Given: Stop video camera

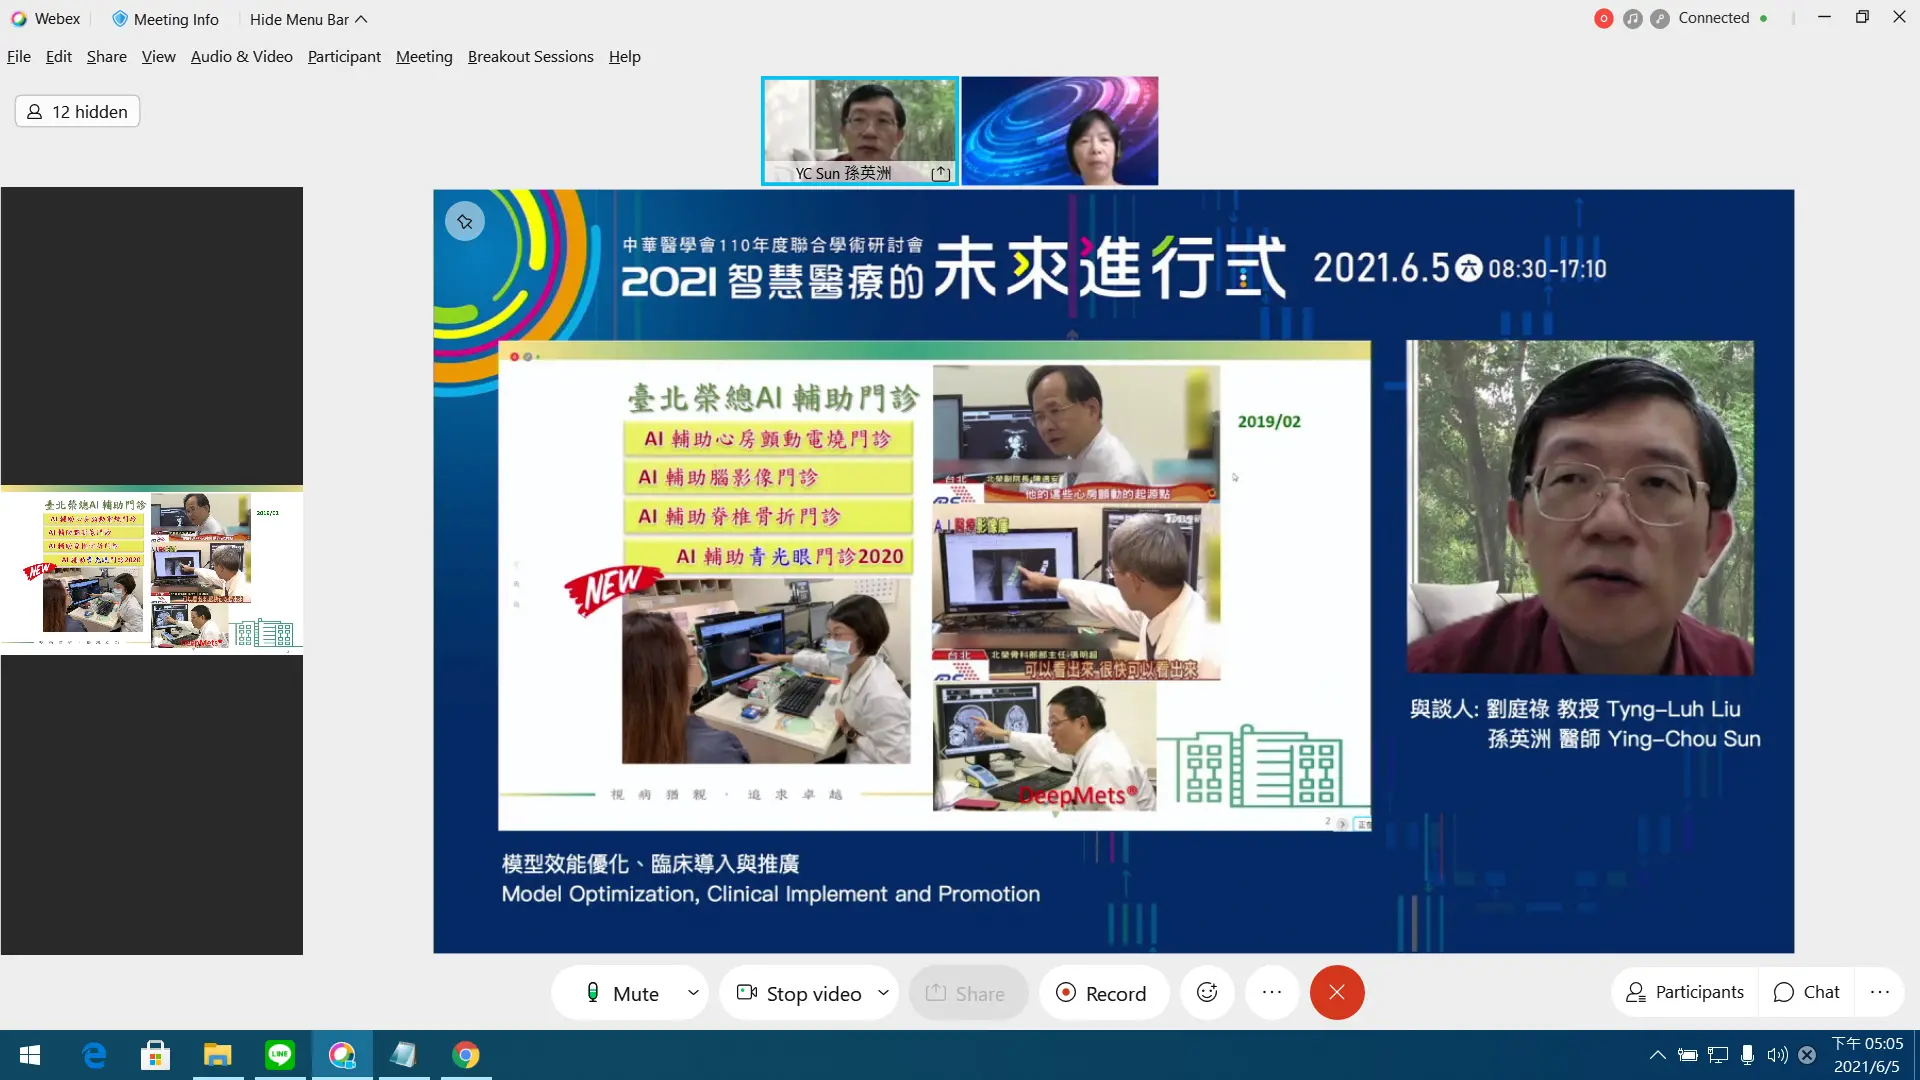Looking at the screenshot, I should pyautogui.click(x=799, y=993).
